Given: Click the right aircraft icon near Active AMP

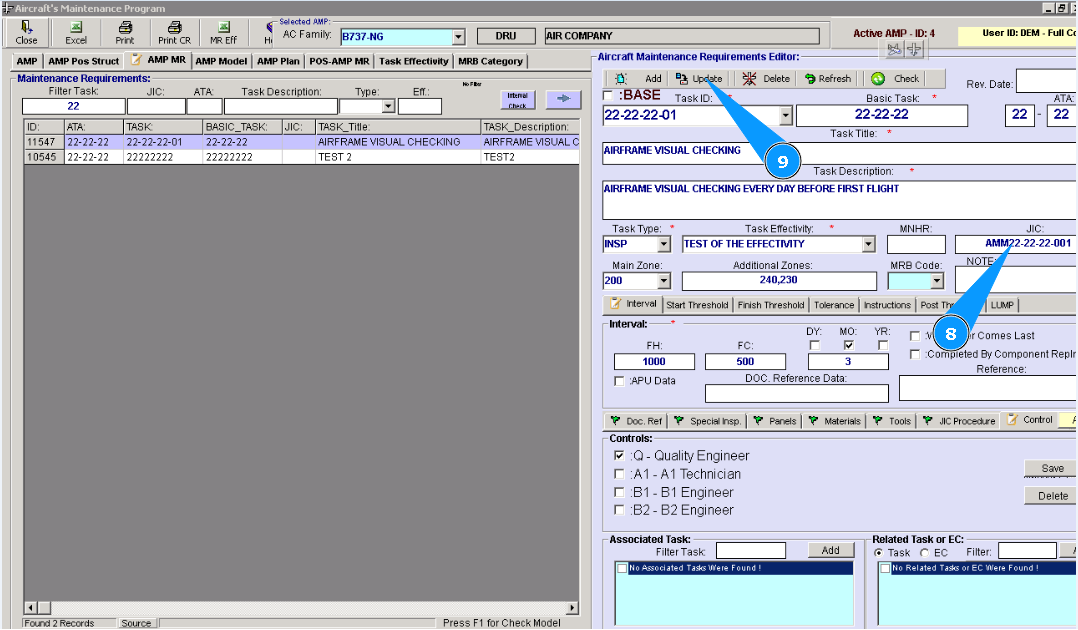Looking at the screenshot, I should [914, 50].
